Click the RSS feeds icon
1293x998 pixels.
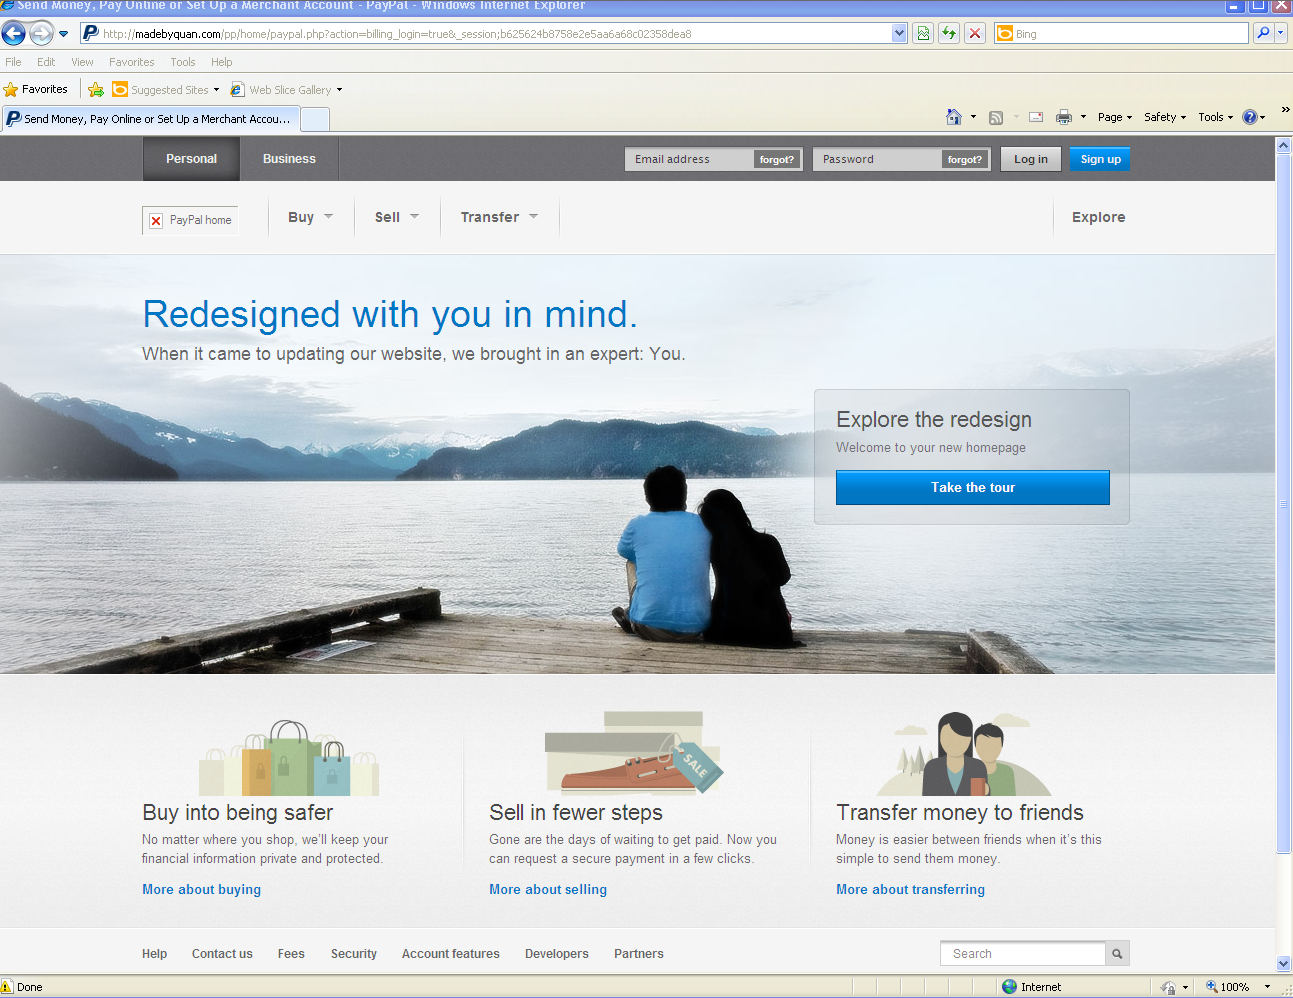coord(996,117)
